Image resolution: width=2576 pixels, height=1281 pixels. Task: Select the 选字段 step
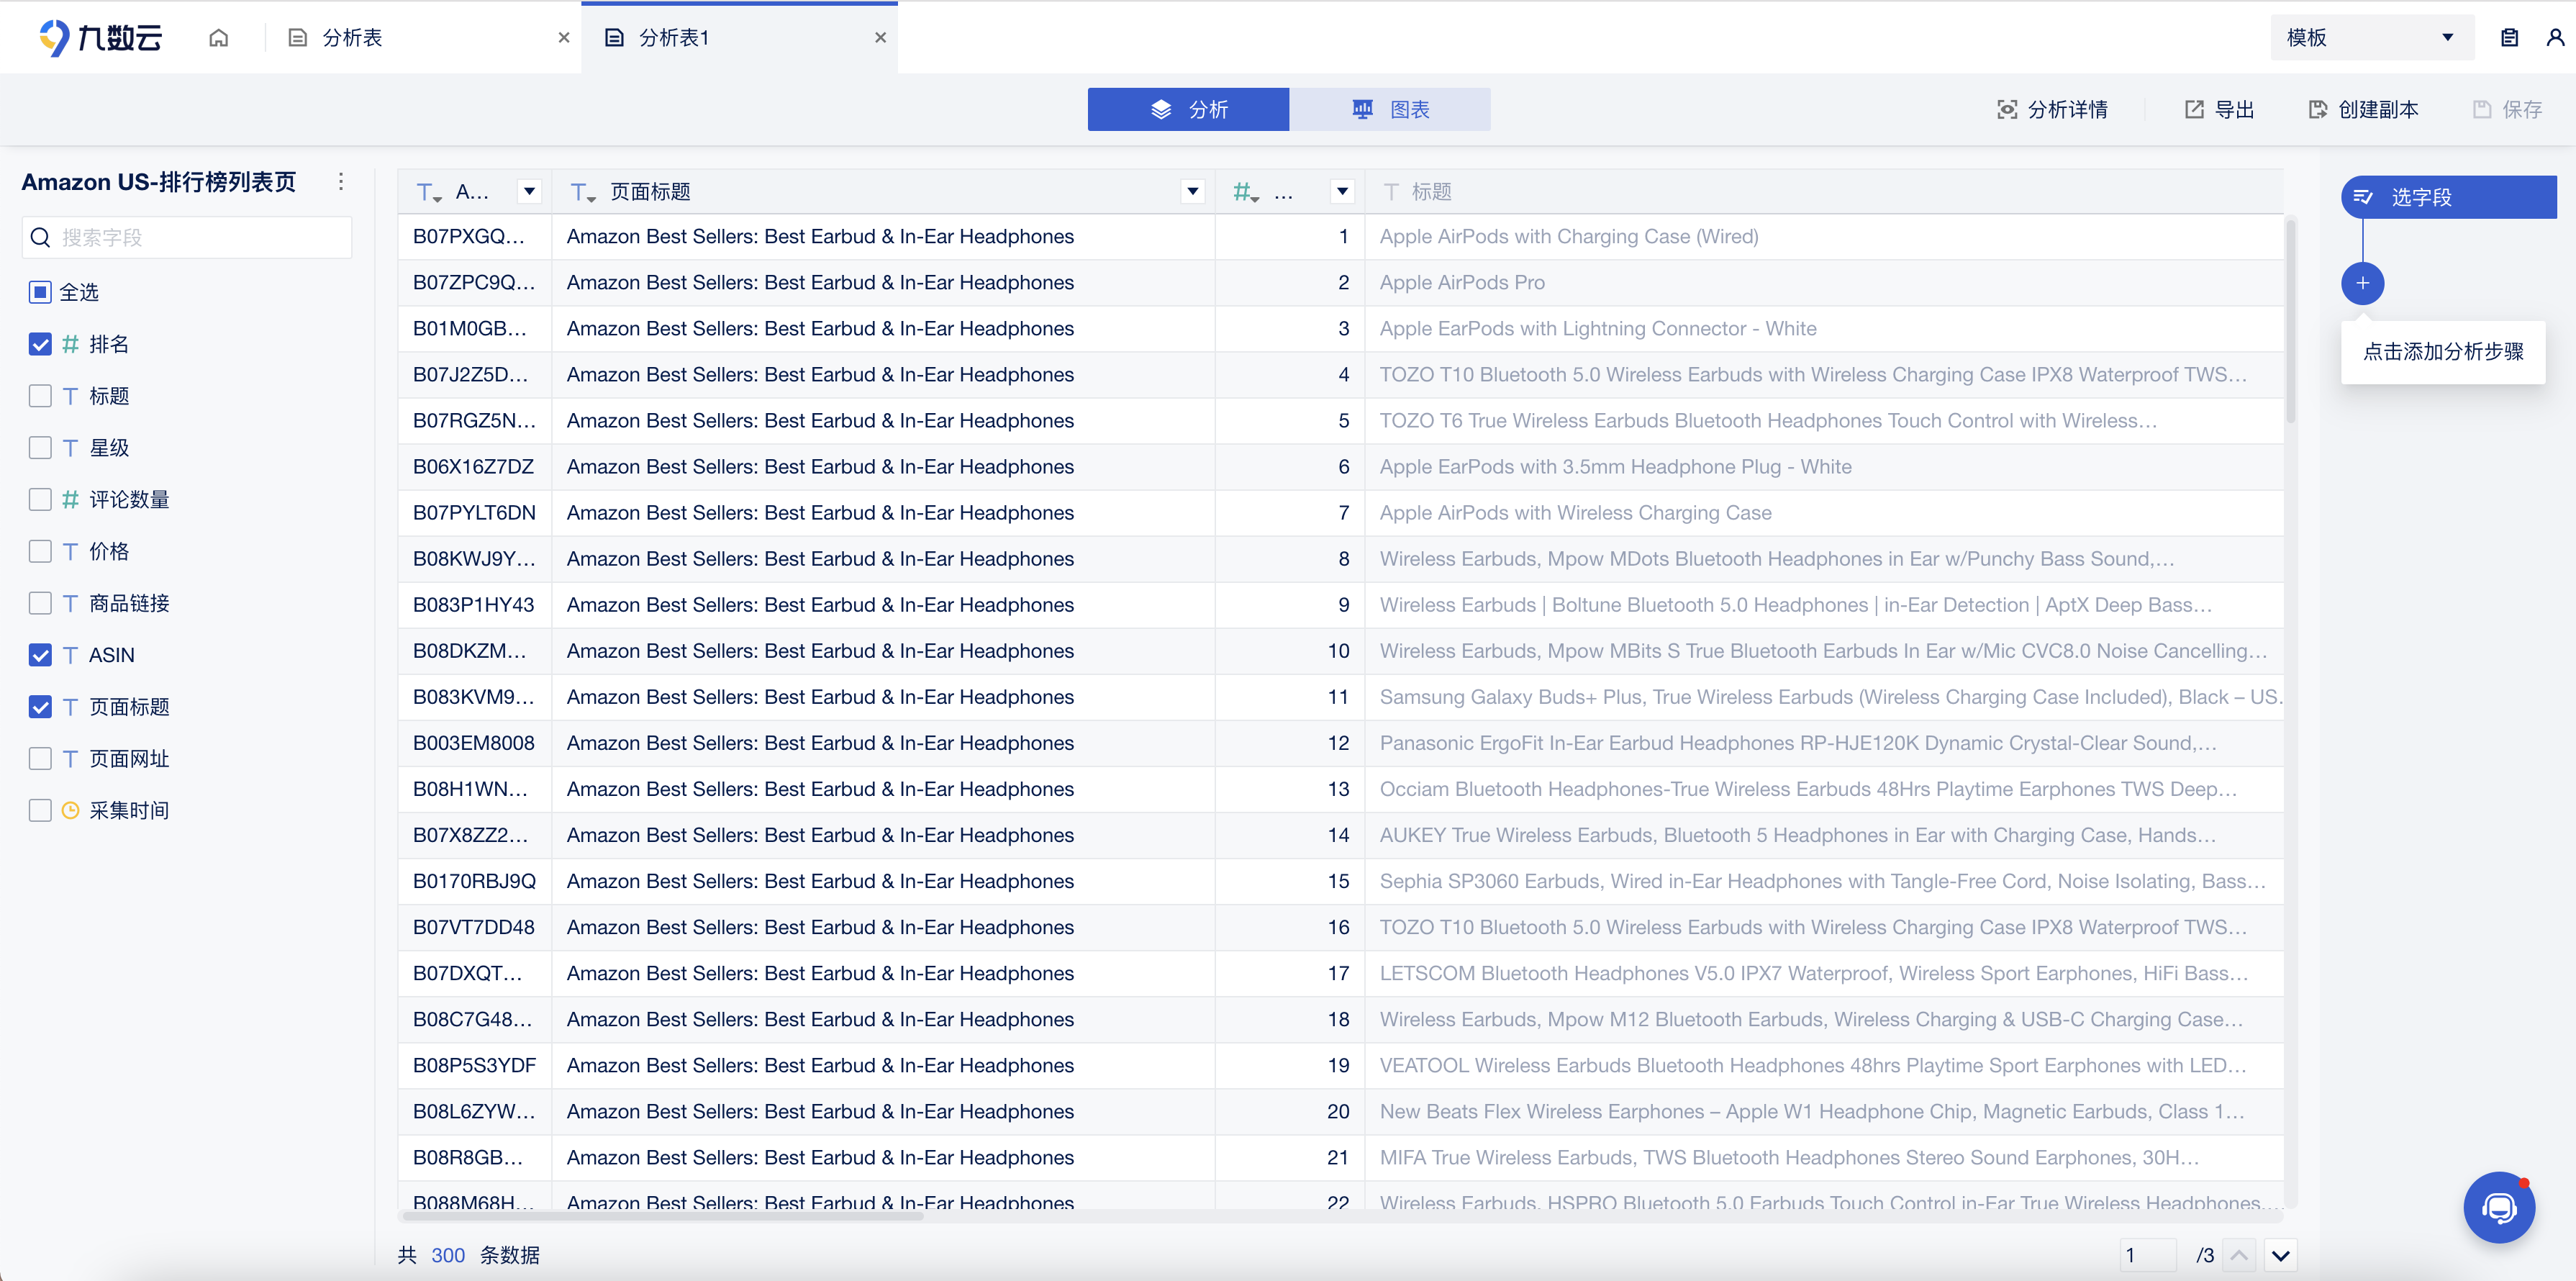[2448, 197]
